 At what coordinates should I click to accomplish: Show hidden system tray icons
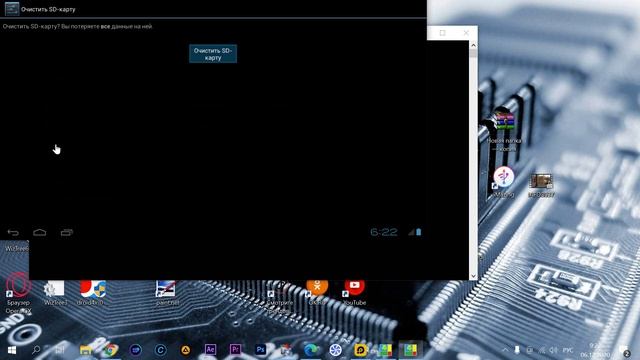[505, 350]
